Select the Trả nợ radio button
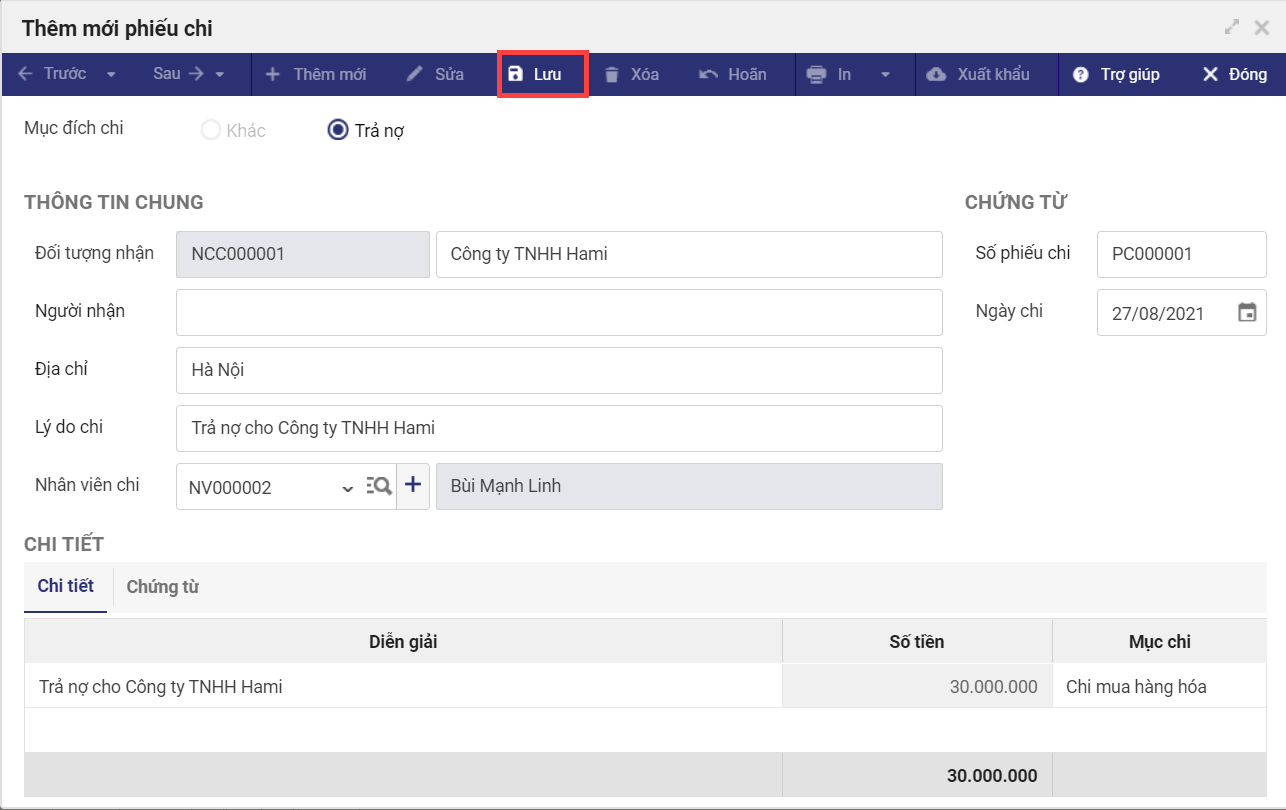Screen dimensions: 1286x810 point(338,130)
